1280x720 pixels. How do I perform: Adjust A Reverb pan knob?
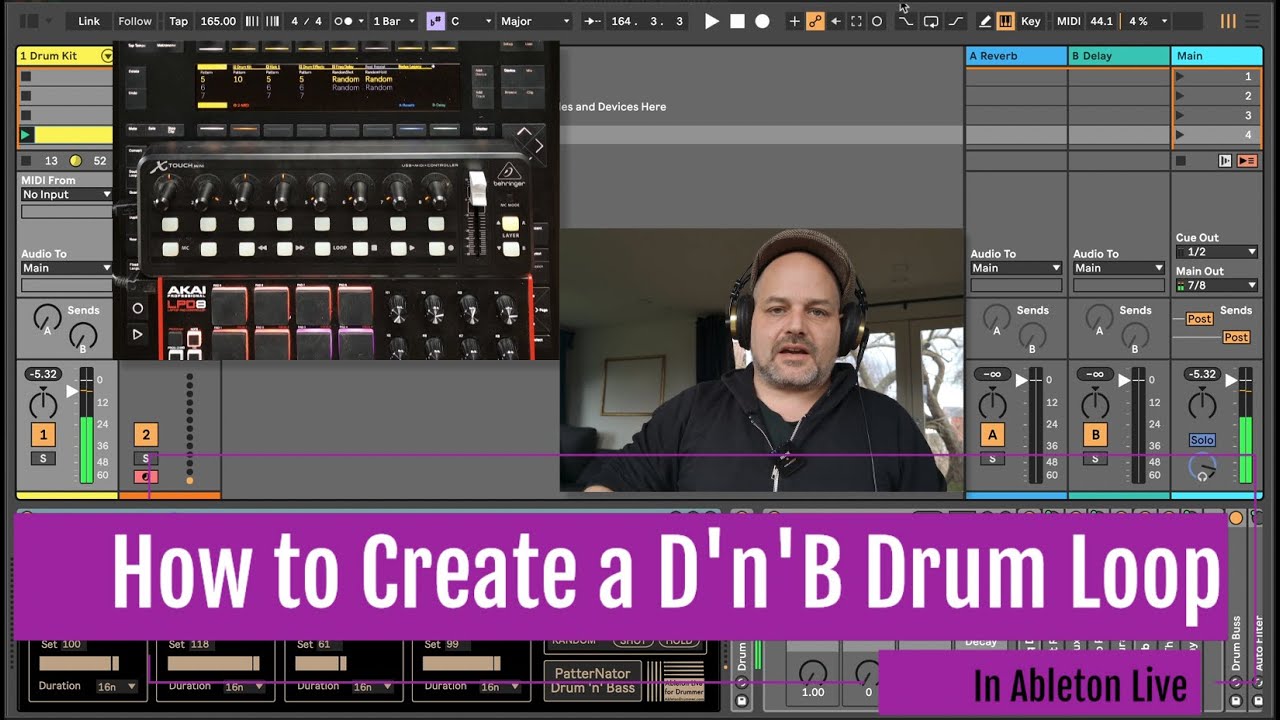(992, 404)
